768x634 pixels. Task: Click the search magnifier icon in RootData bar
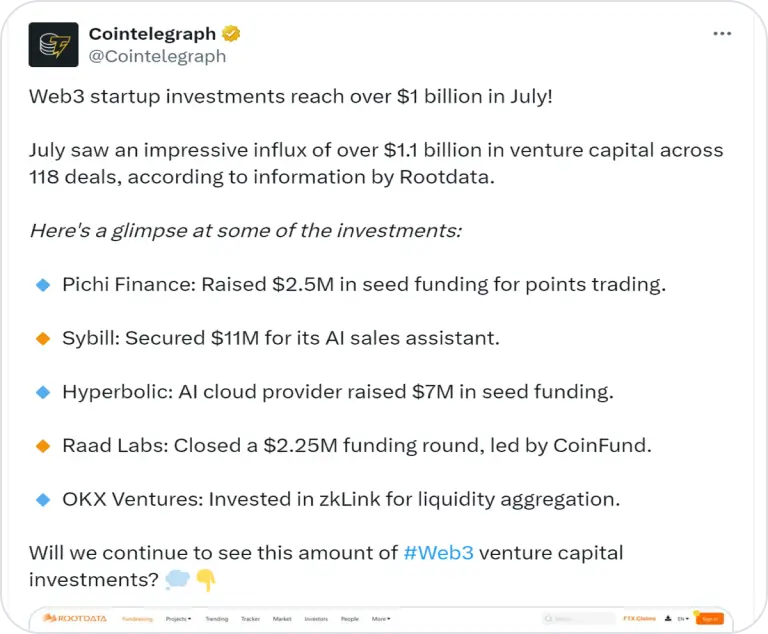coord(548,619)
